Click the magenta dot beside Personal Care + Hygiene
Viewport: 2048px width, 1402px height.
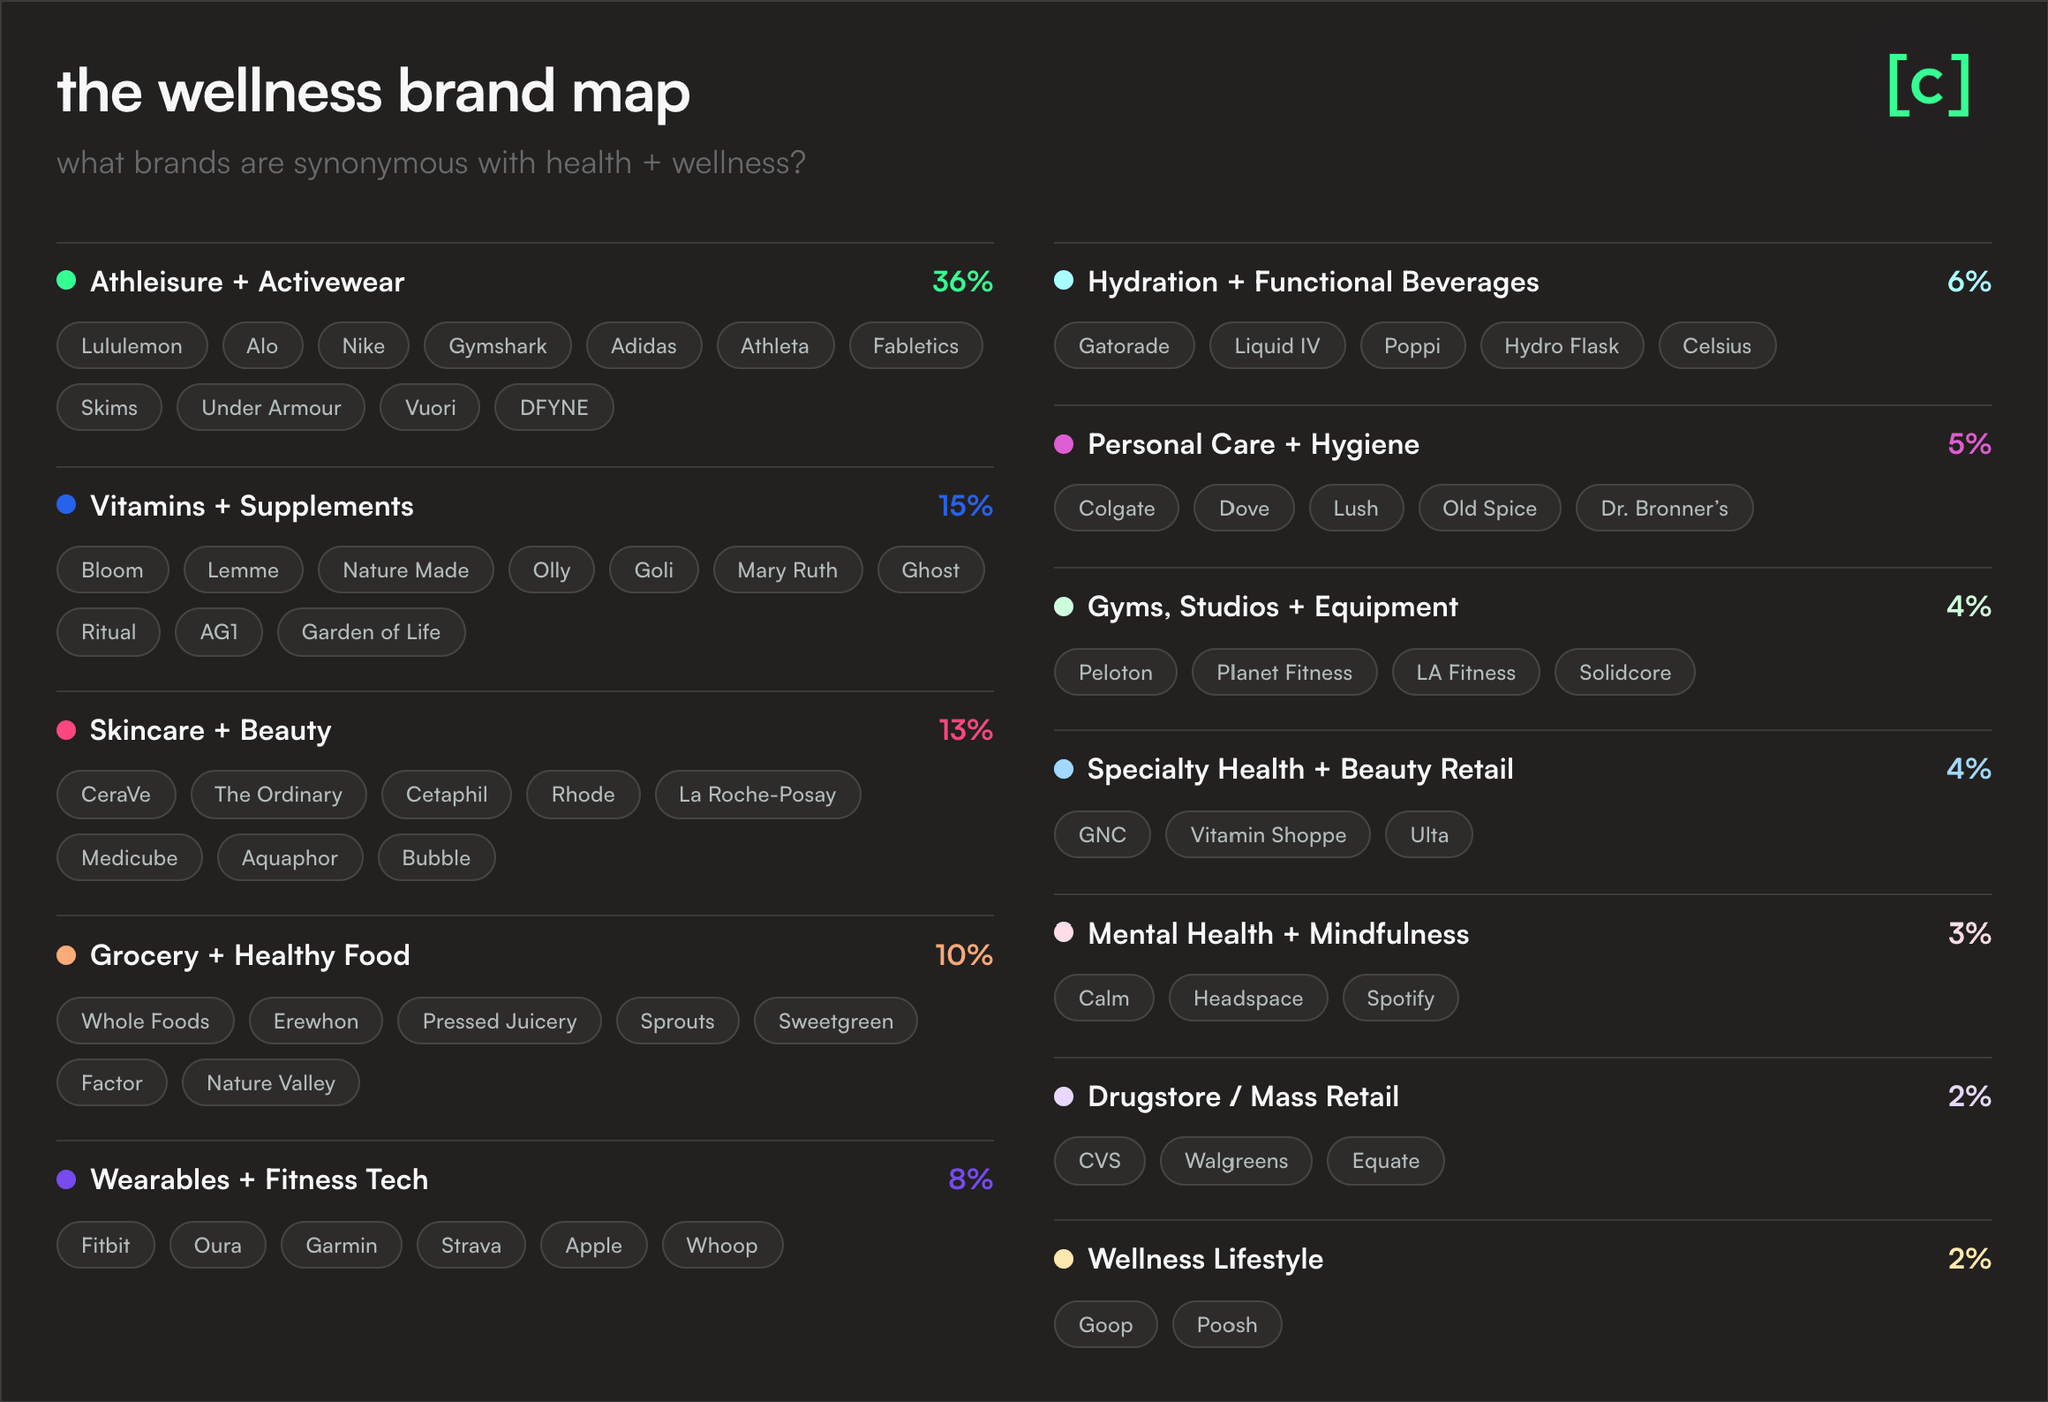pos(1064,443)
